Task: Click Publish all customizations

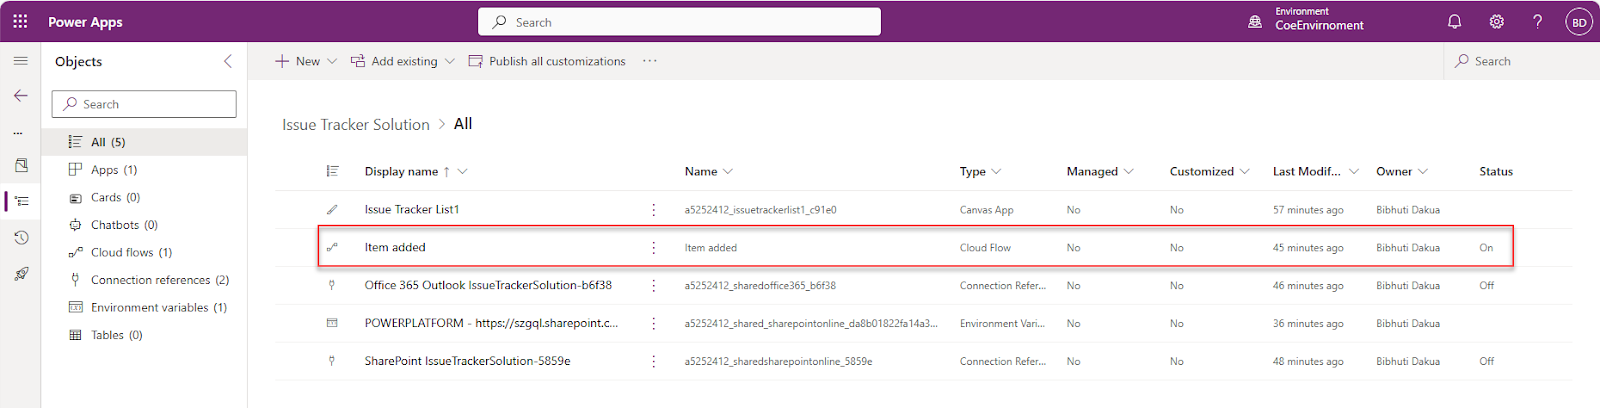Action: click(x=547, y=61)
